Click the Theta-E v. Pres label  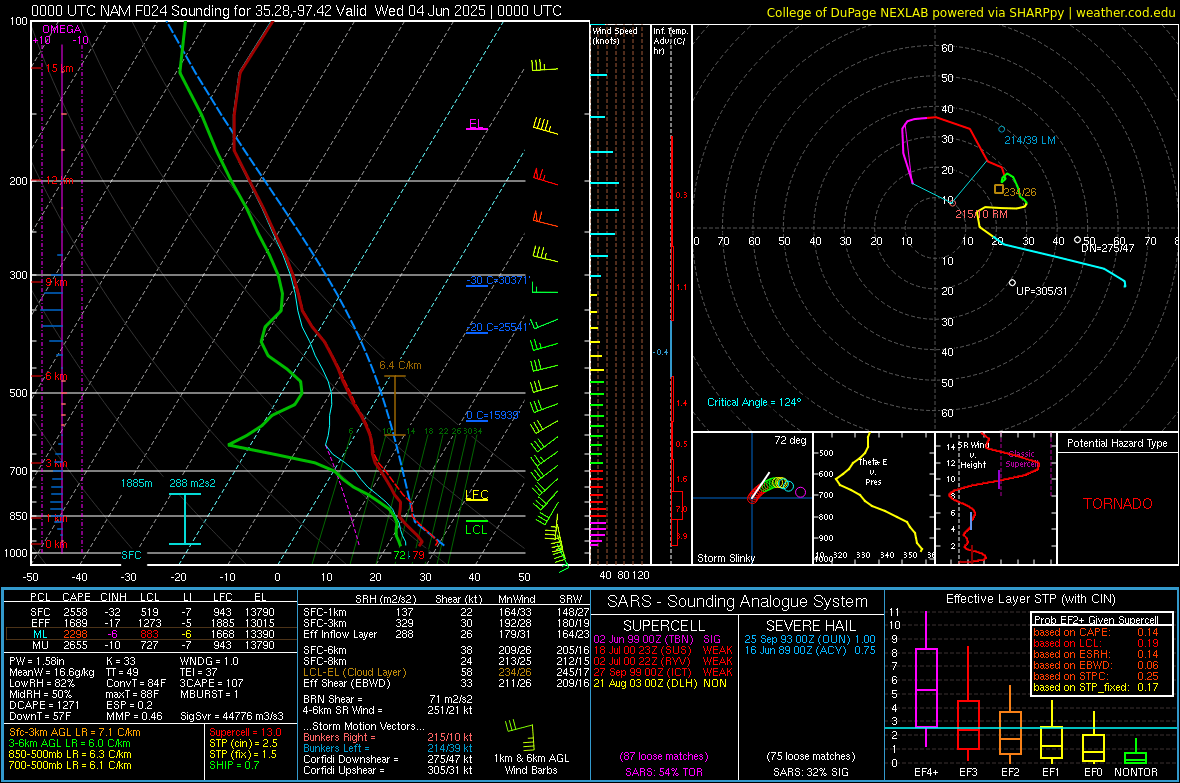coord(873,471)
